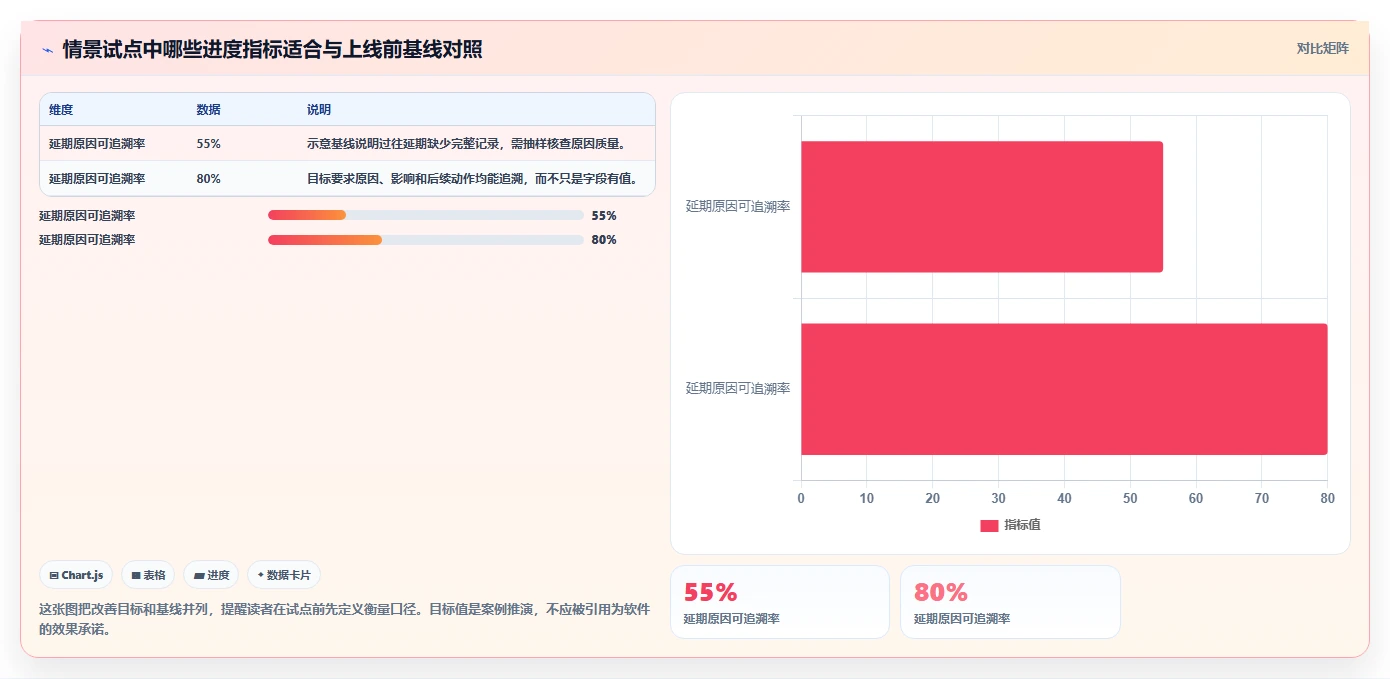Viewport: 1390px width, 679px height.
Task: Click the footer note starting 这张图把改善目标
Action: click(344, 619)
